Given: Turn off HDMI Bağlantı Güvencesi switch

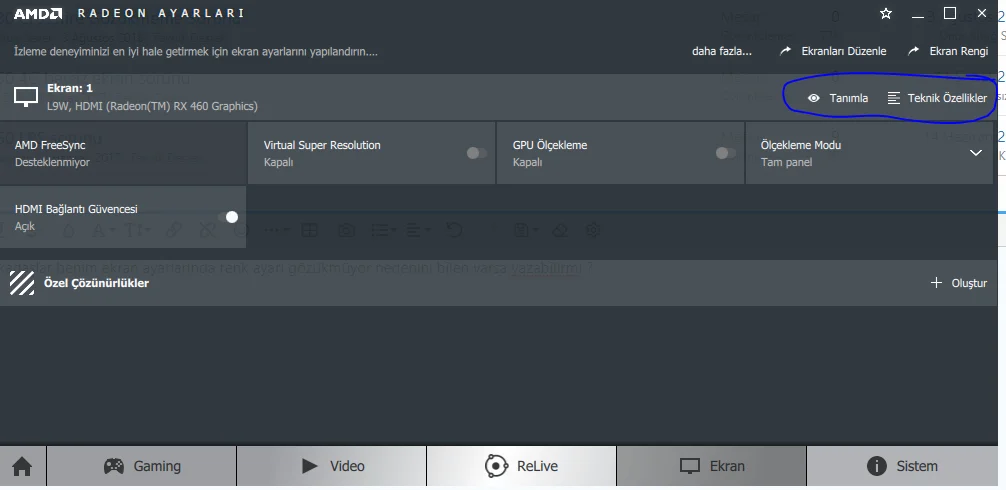Looking at the screenshot, I should coord(228,217).
